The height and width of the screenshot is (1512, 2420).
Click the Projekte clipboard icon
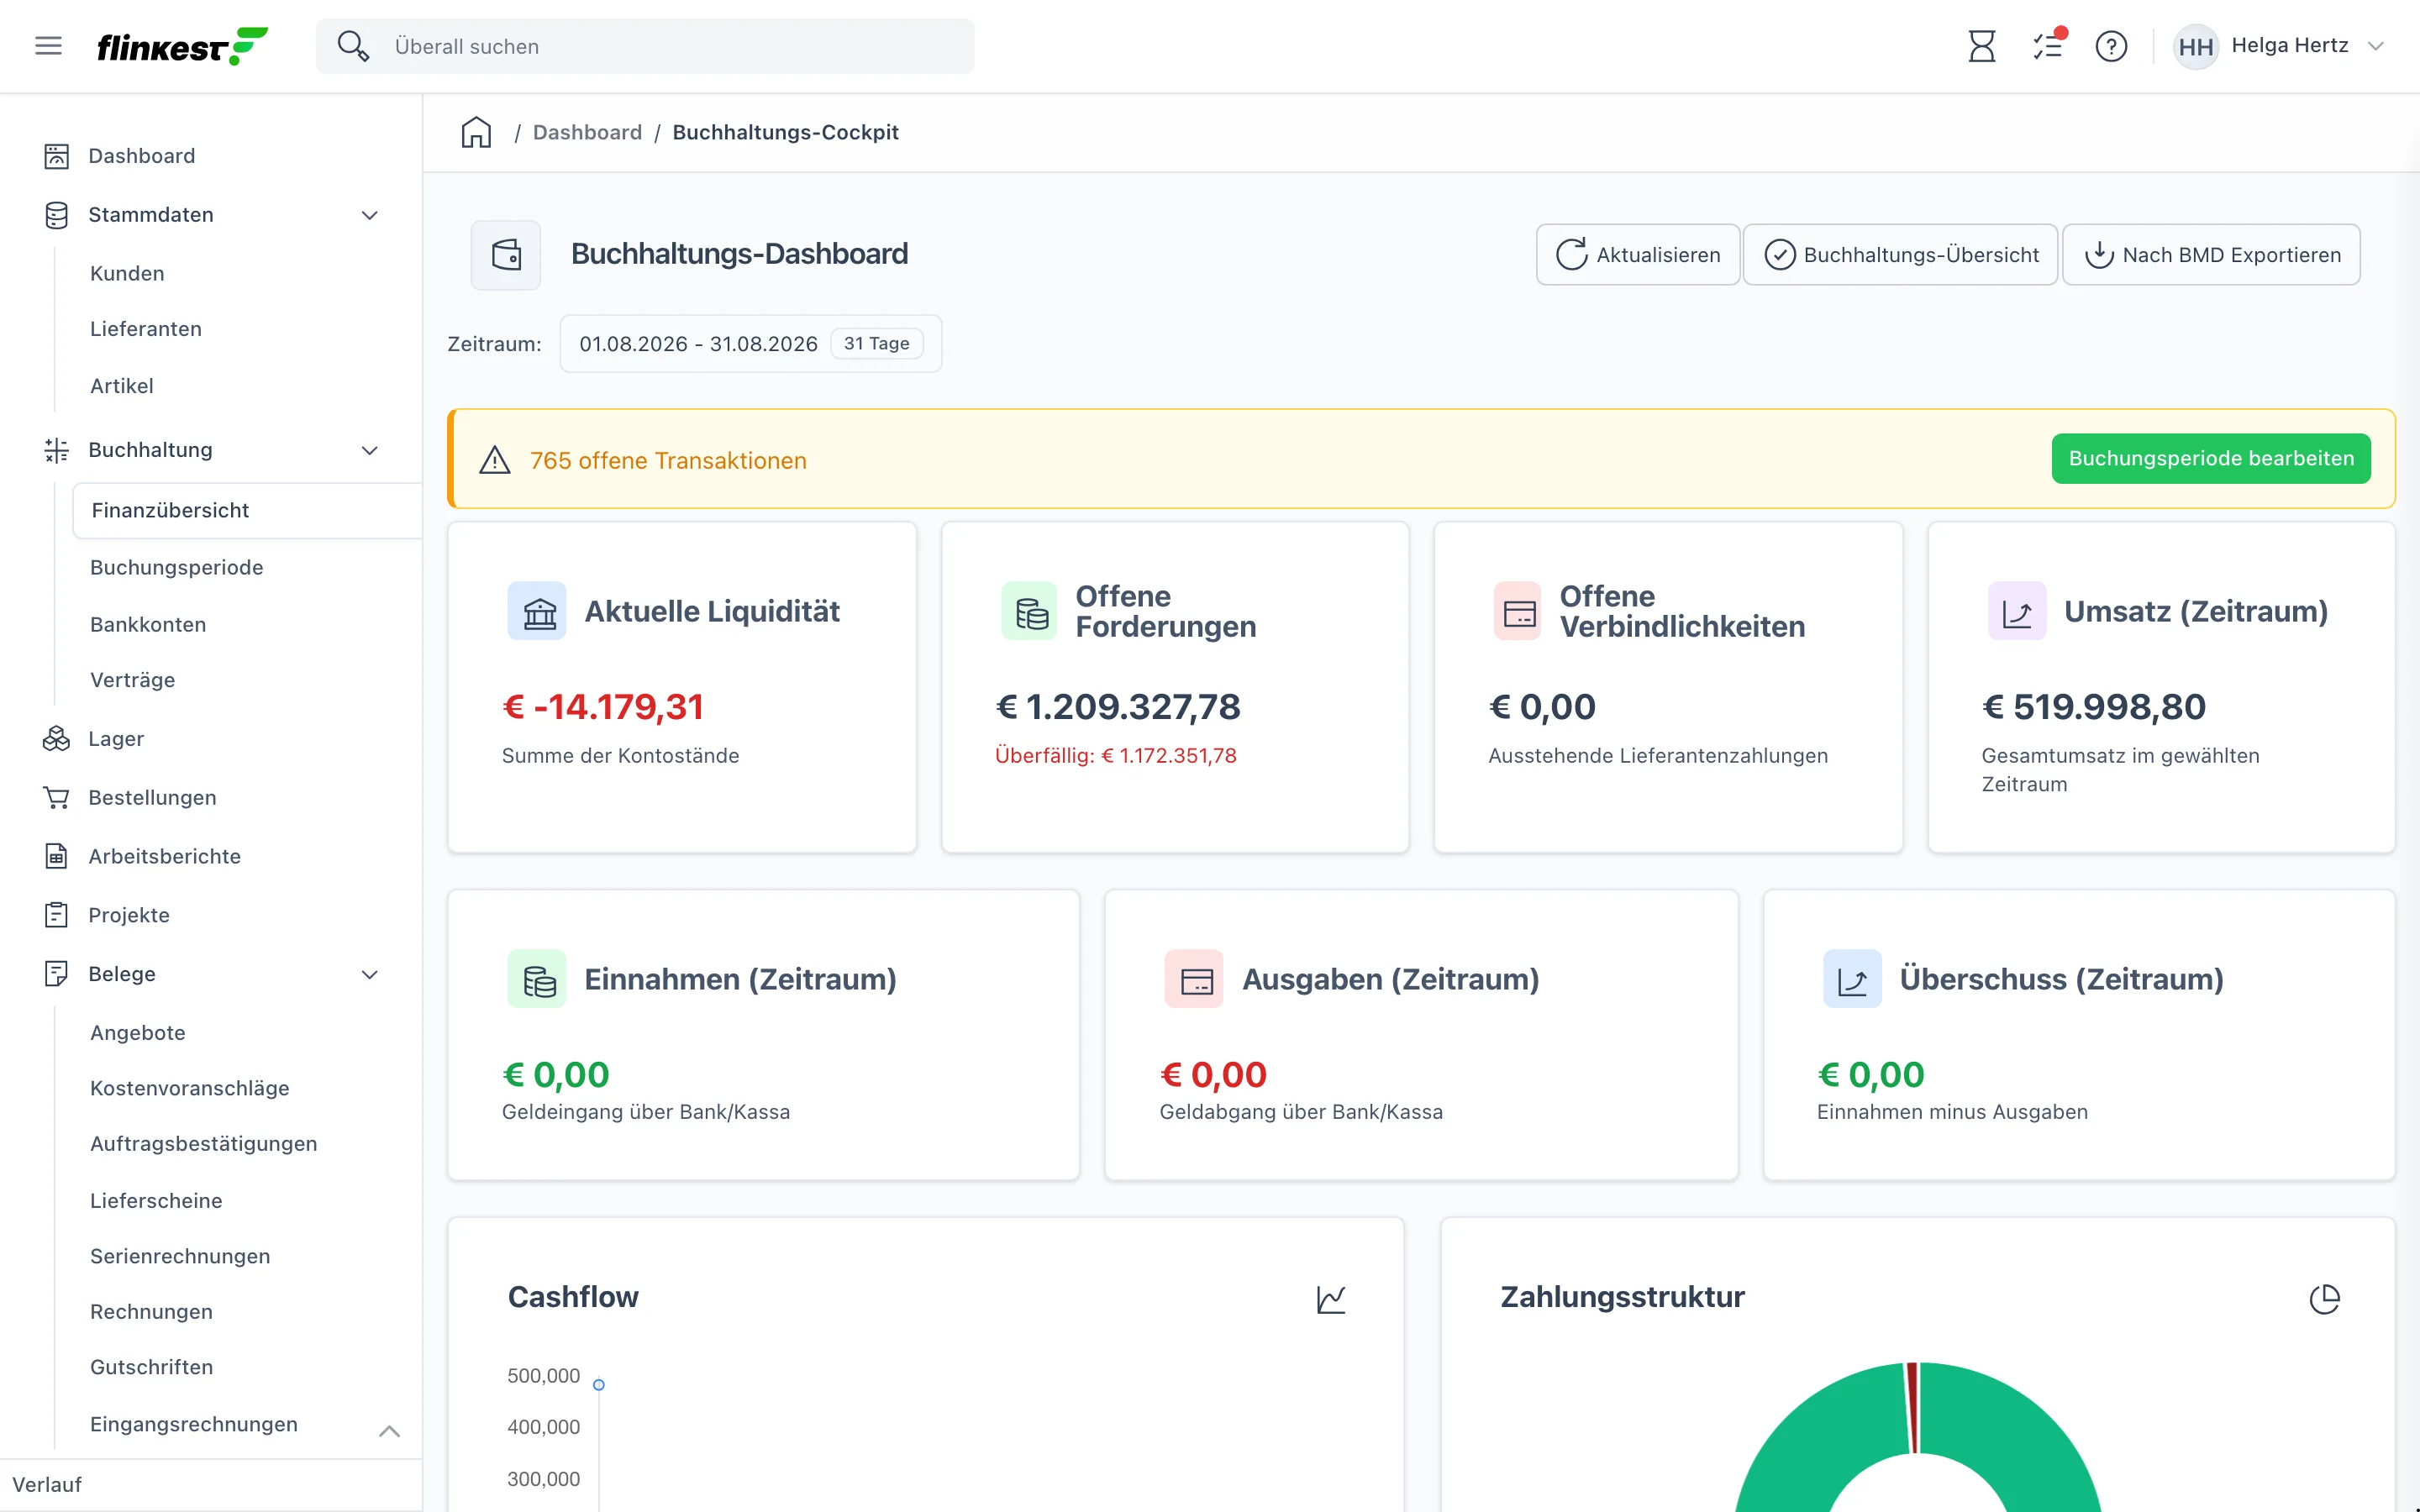click(57, 915)
